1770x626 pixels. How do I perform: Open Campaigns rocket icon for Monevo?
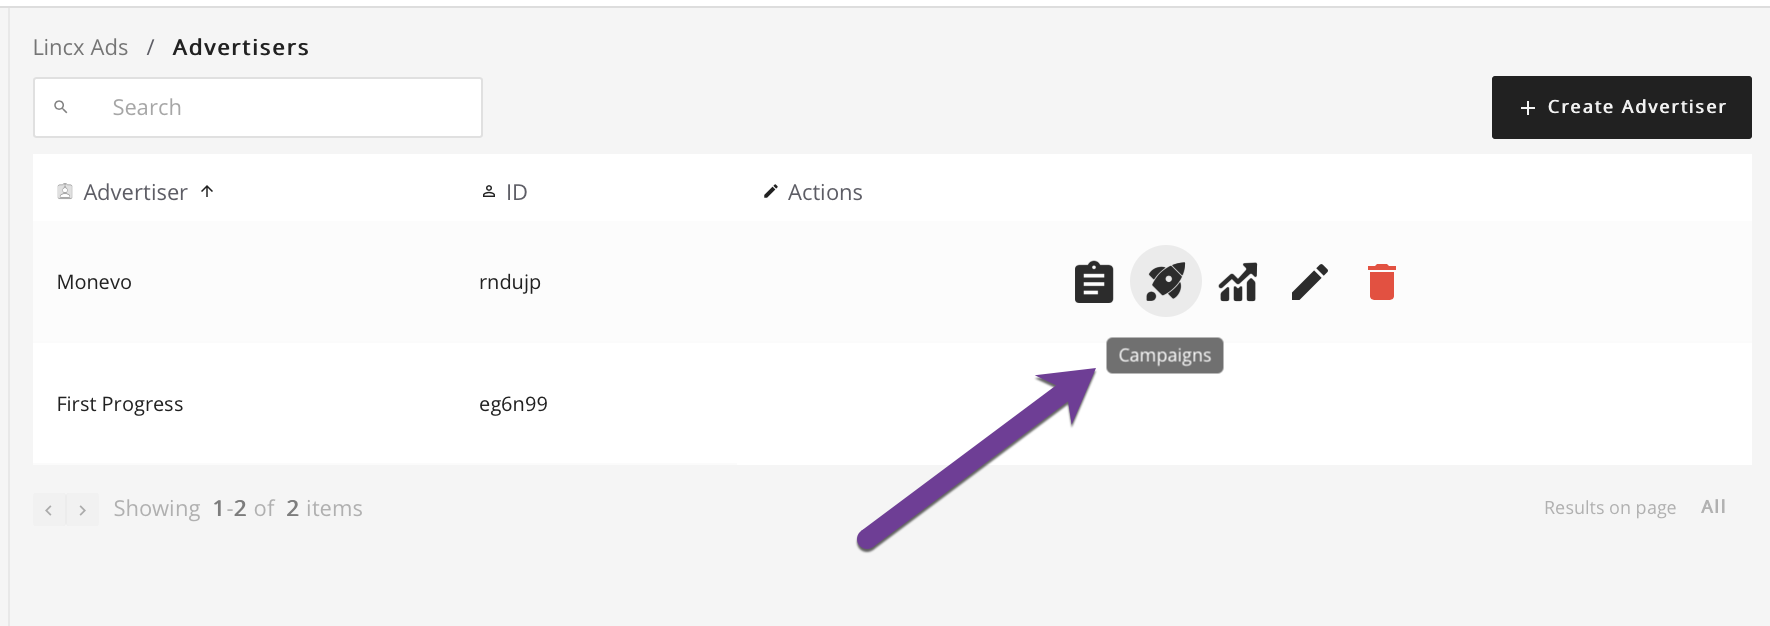(1165, 281)
